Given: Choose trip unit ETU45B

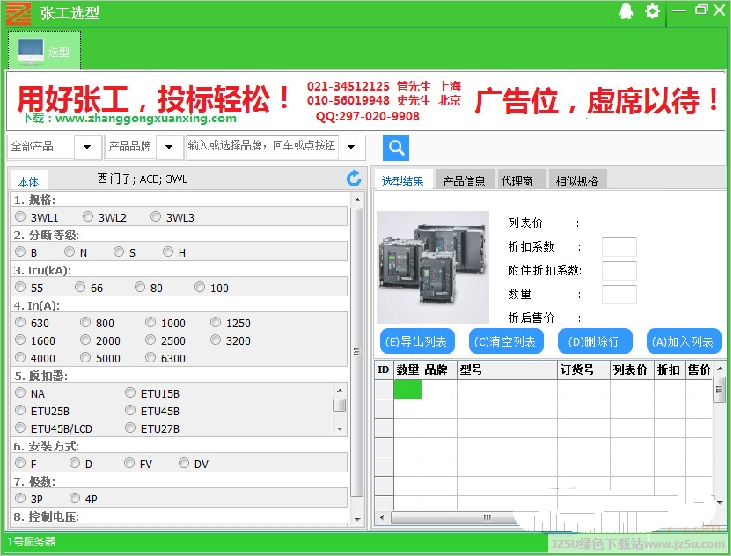Looking at the screenshot, I should 131,410.
